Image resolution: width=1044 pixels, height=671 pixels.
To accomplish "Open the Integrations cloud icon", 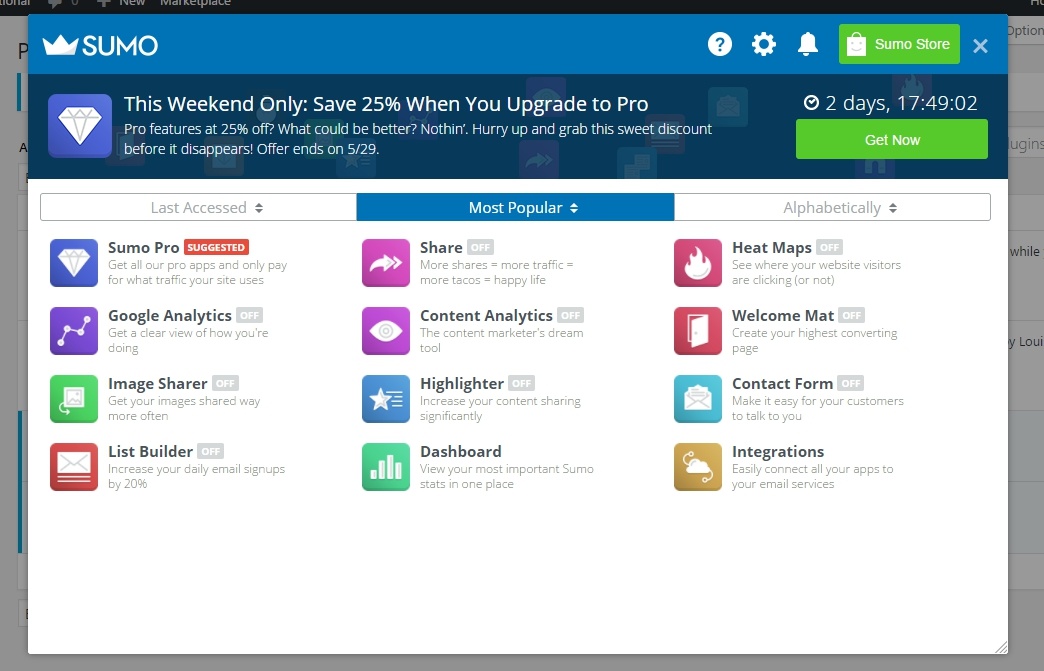I will tap(698, 467).
